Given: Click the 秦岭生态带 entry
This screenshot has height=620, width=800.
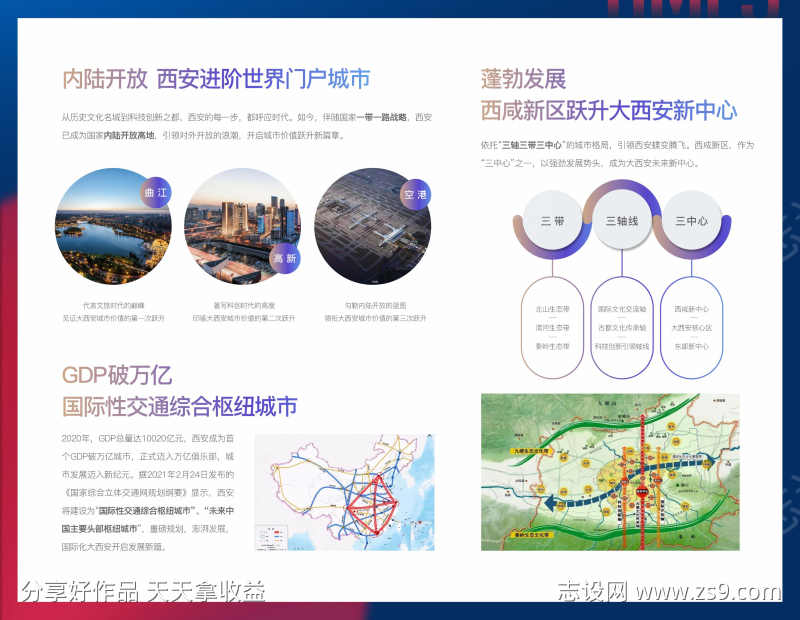Looking at the screenshot, I should pos(552,346).
